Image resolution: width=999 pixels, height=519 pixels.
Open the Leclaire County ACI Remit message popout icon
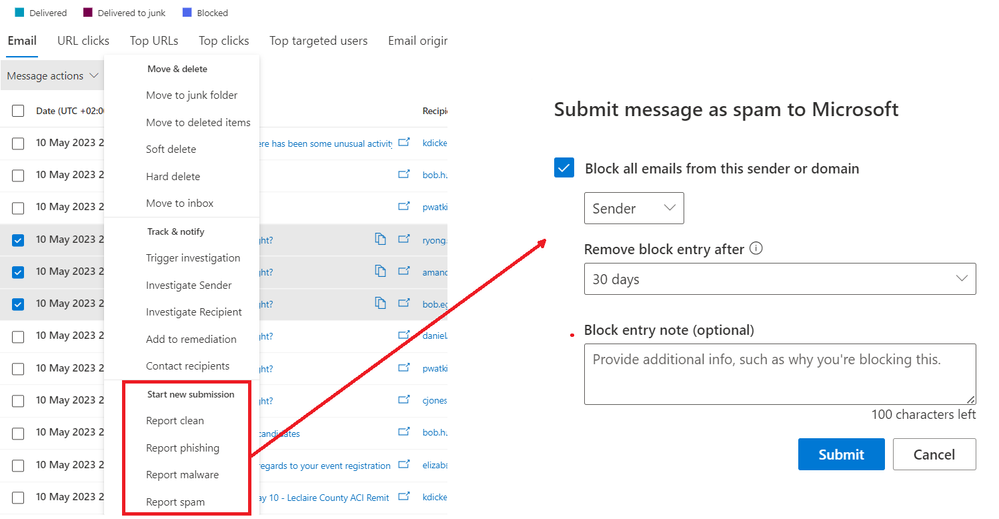point(404,496)
